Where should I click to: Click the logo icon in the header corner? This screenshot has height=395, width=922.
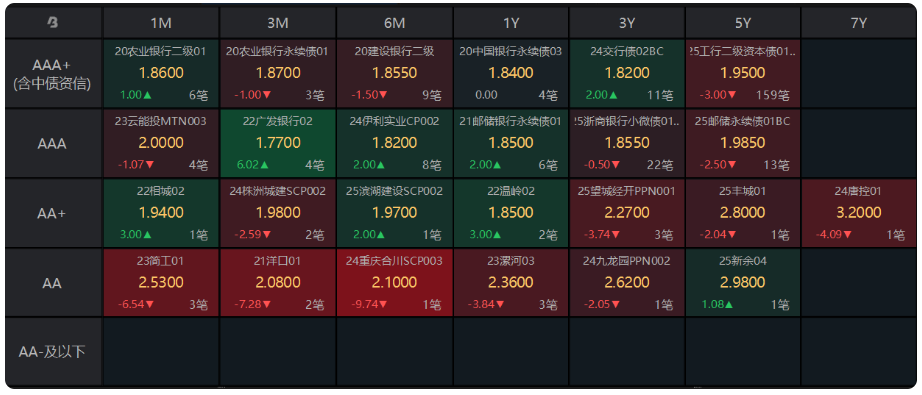53,23
